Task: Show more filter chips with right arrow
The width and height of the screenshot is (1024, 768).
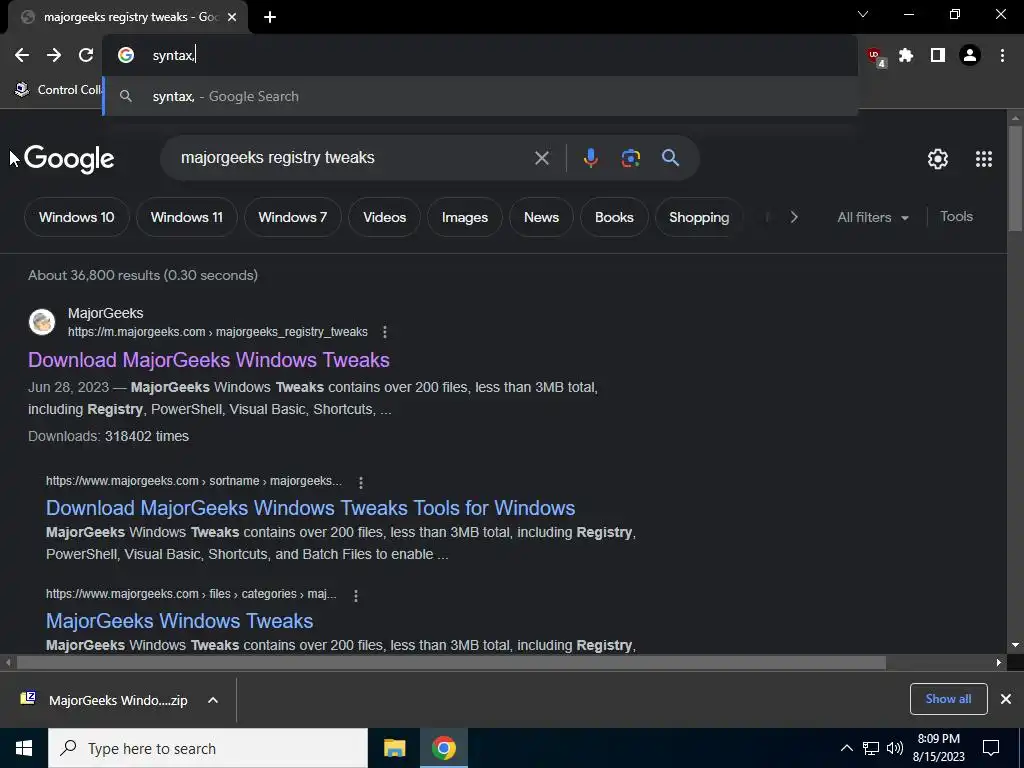Action: point(793,217)
